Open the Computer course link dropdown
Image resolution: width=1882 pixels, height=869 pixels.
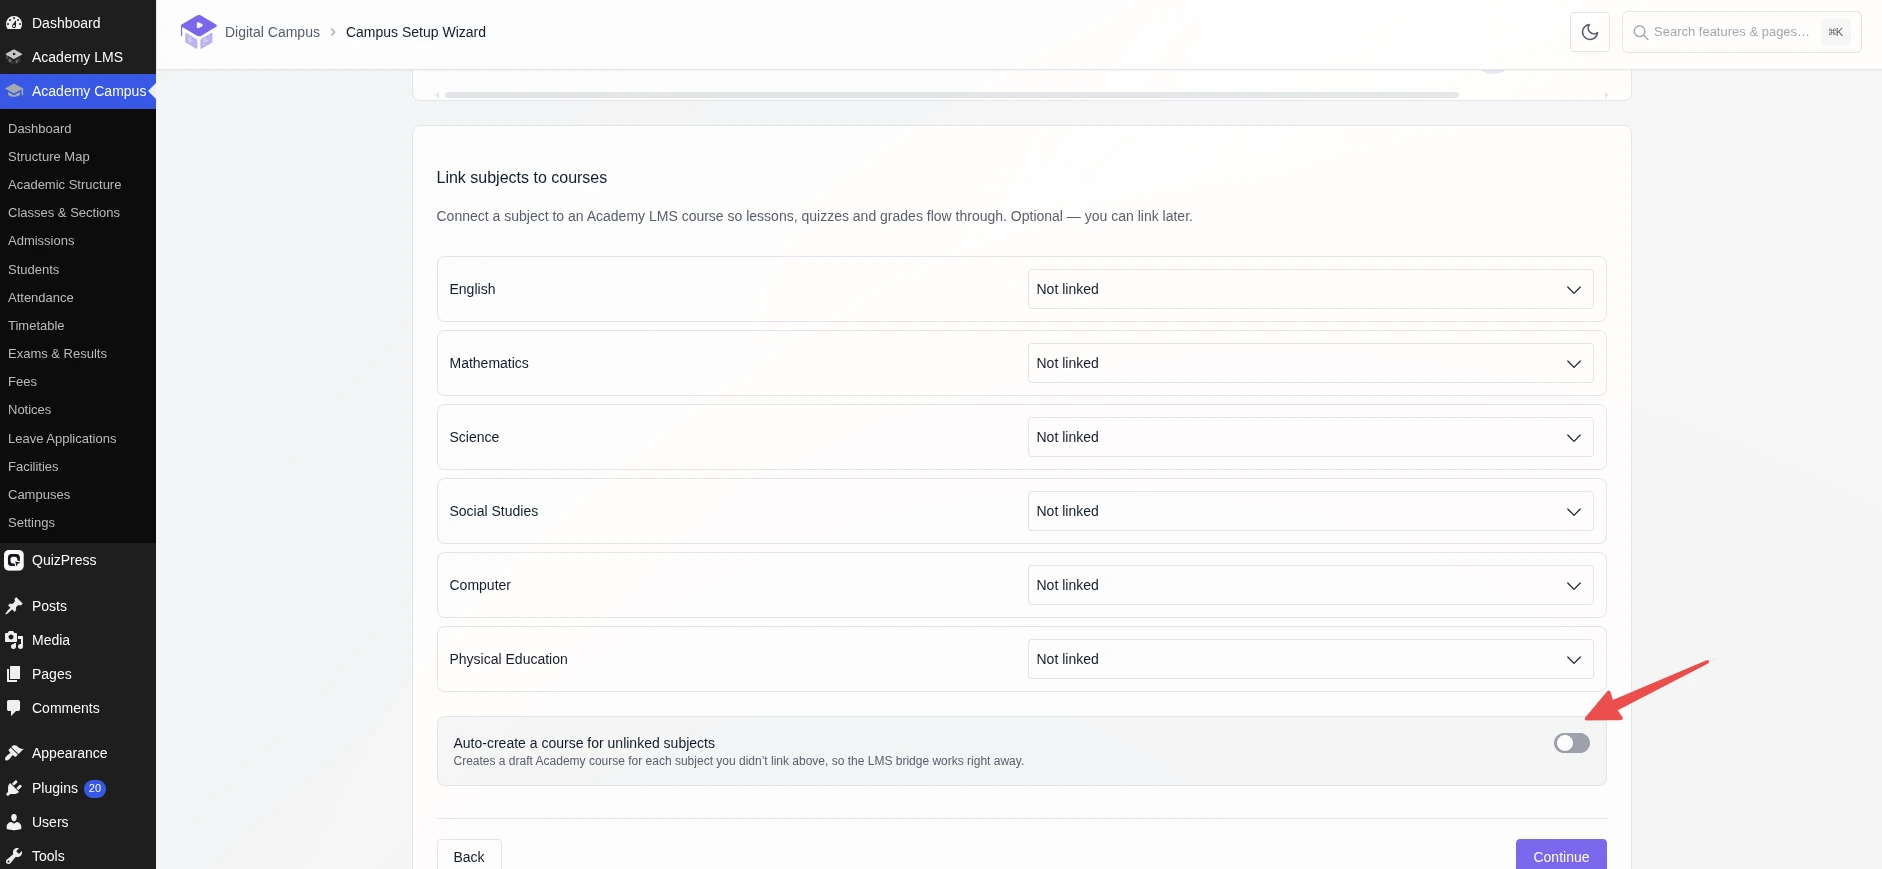pyautogui.click(x=1310, y=585)
